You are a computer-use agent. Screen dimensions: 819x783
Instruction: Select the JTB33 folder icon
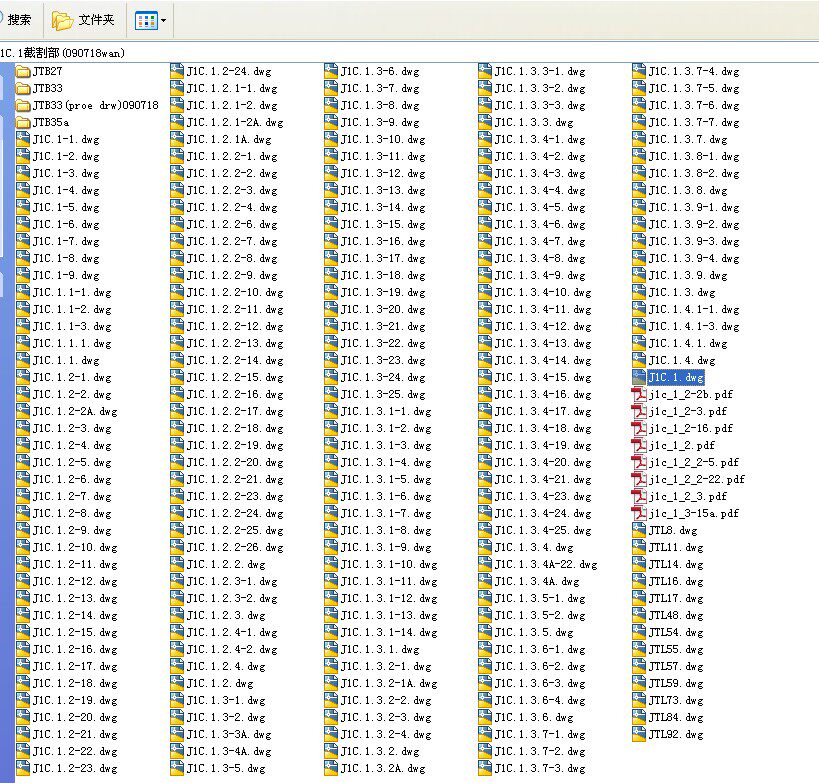point(22,88)
